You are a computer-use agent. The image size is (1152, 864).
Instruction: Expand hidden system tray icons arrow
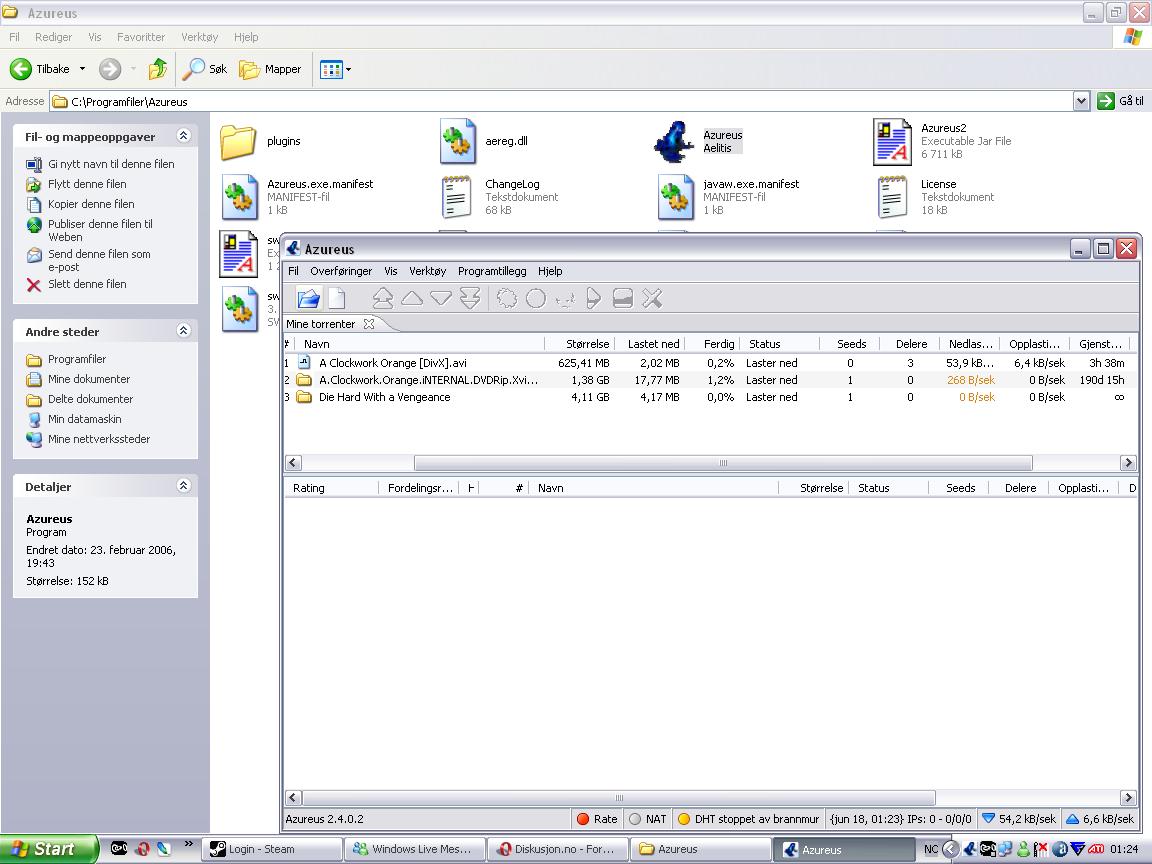950,849
